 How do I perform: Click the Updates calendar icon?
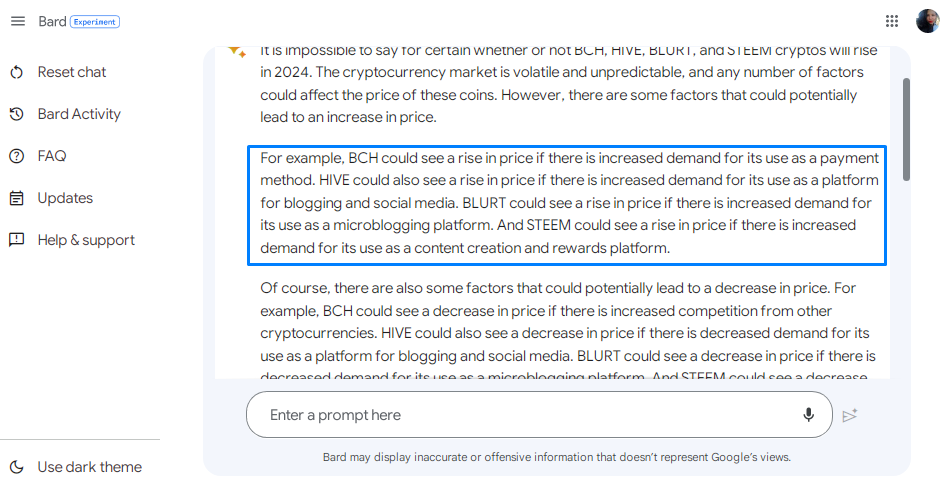click(17, 198)
